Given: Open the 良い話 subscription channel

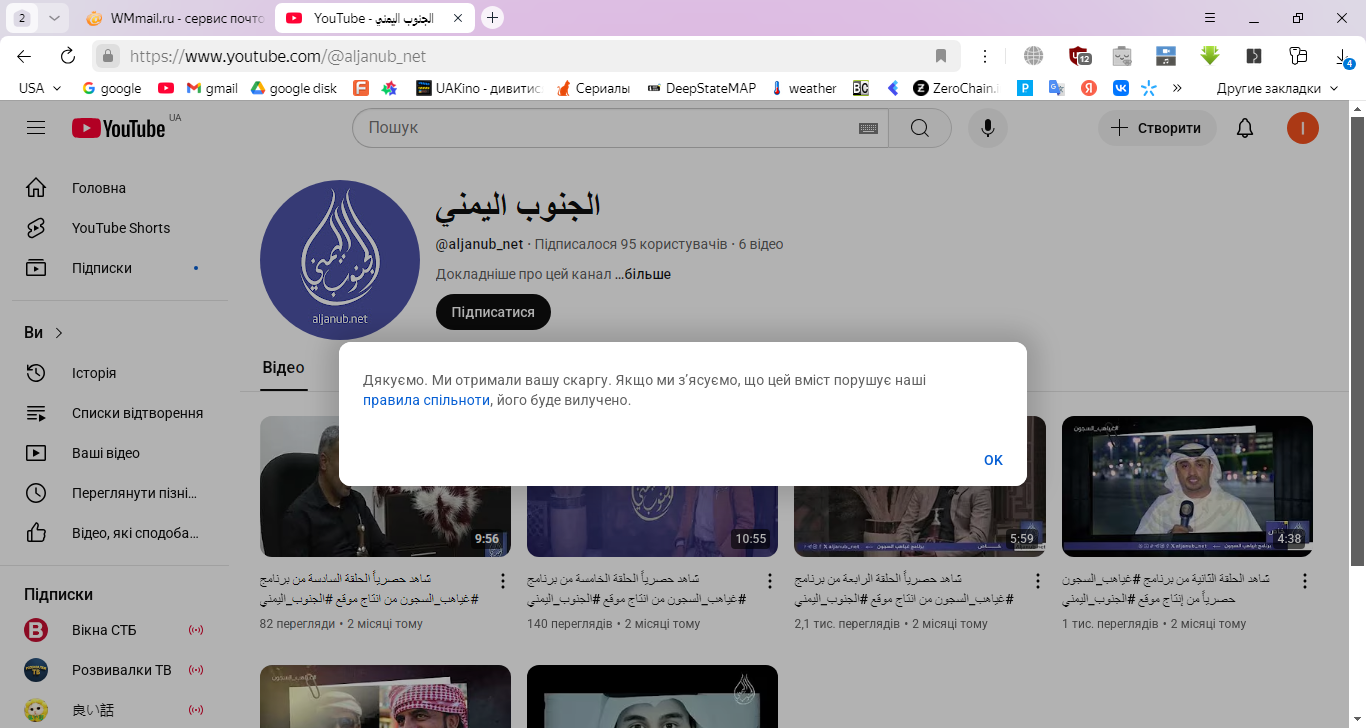Looking at the screenshot, I should (x=120, y=710).
